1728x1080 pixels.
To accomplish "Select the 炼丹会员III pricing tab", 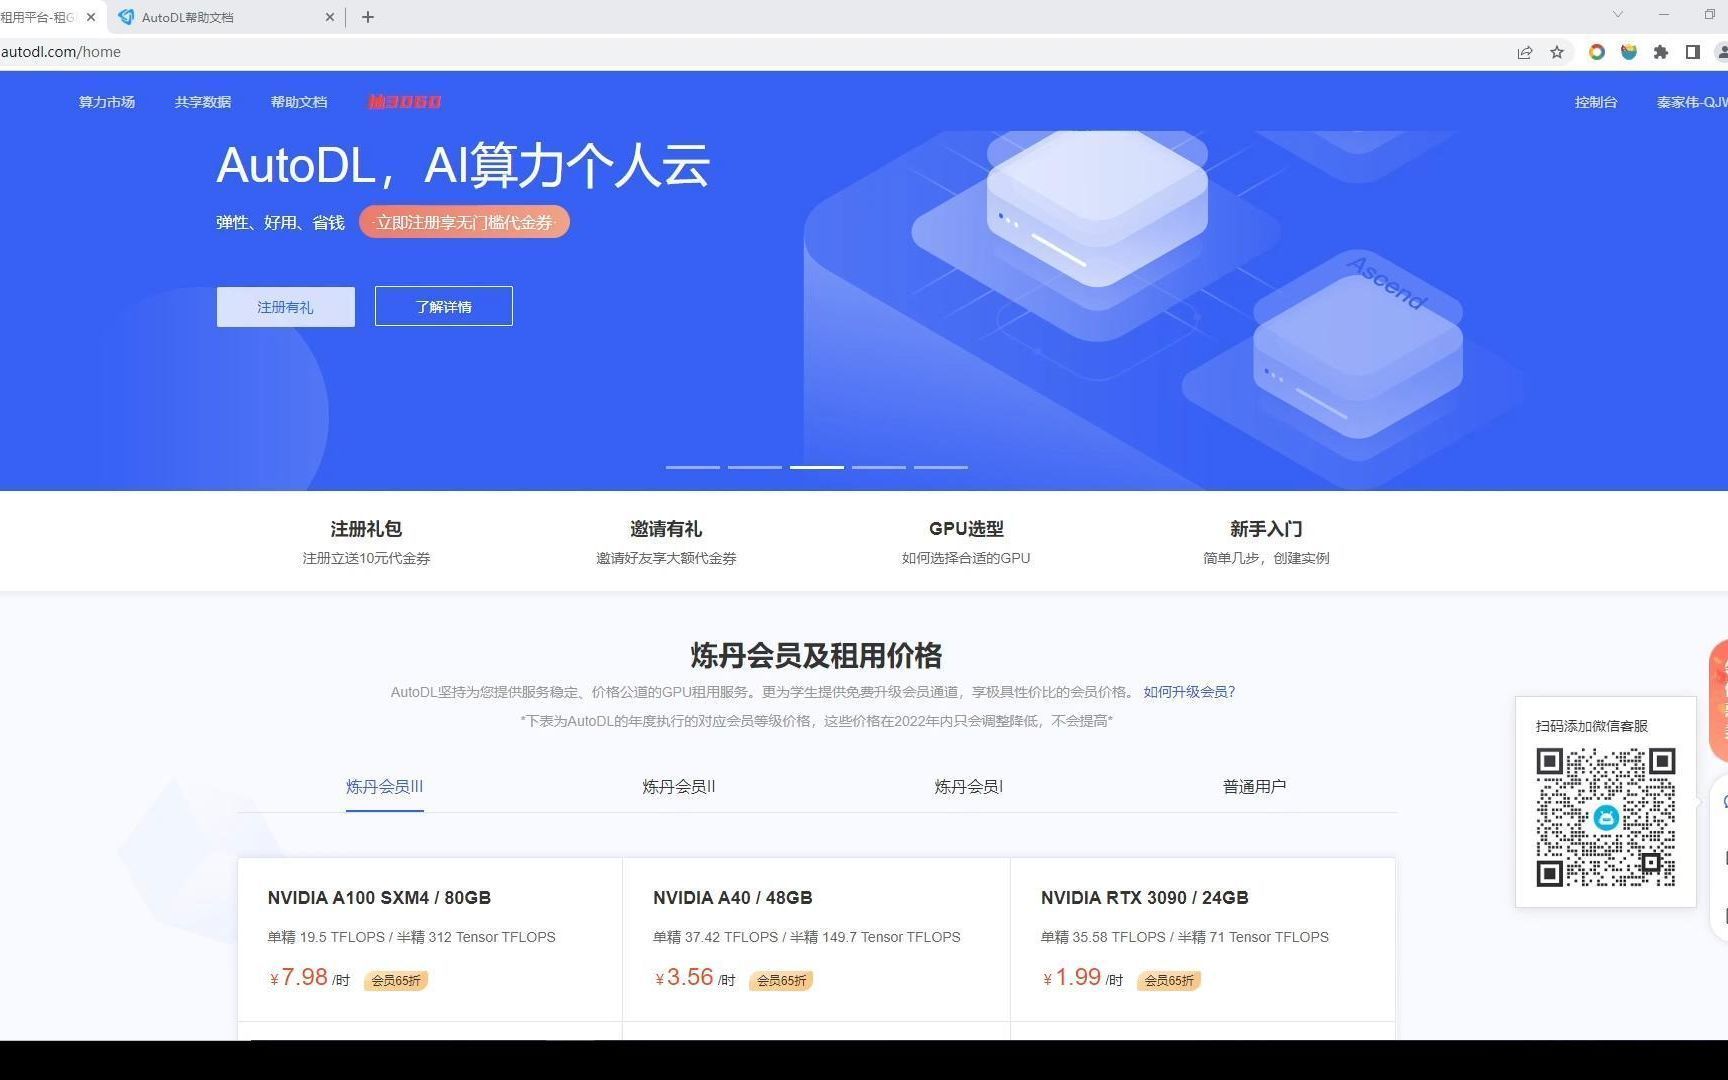I will pos(385,787).
